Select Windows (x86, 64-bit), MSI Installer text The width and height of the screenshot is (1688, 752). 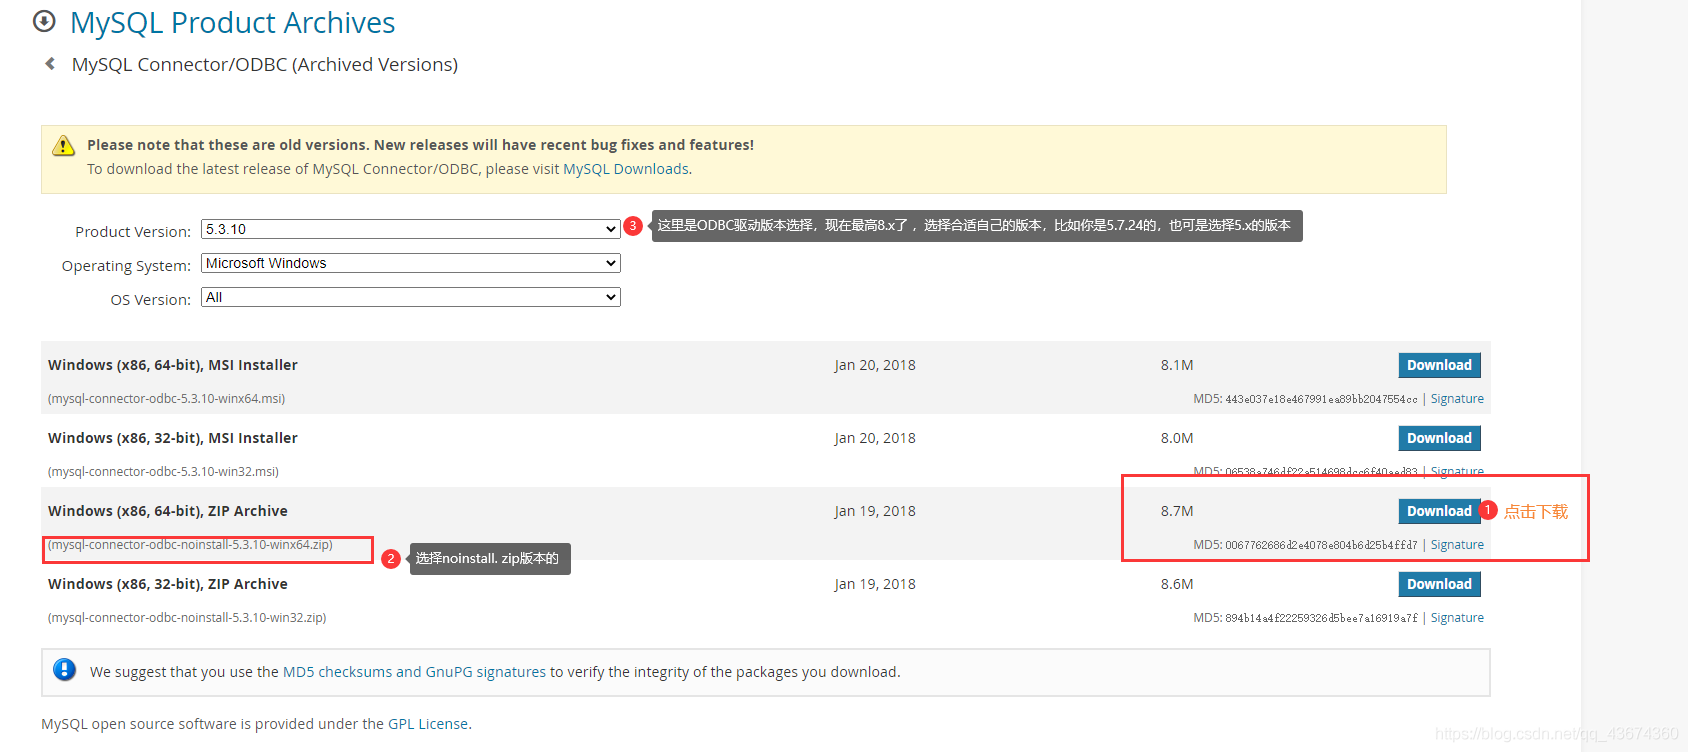pos(173,365)
